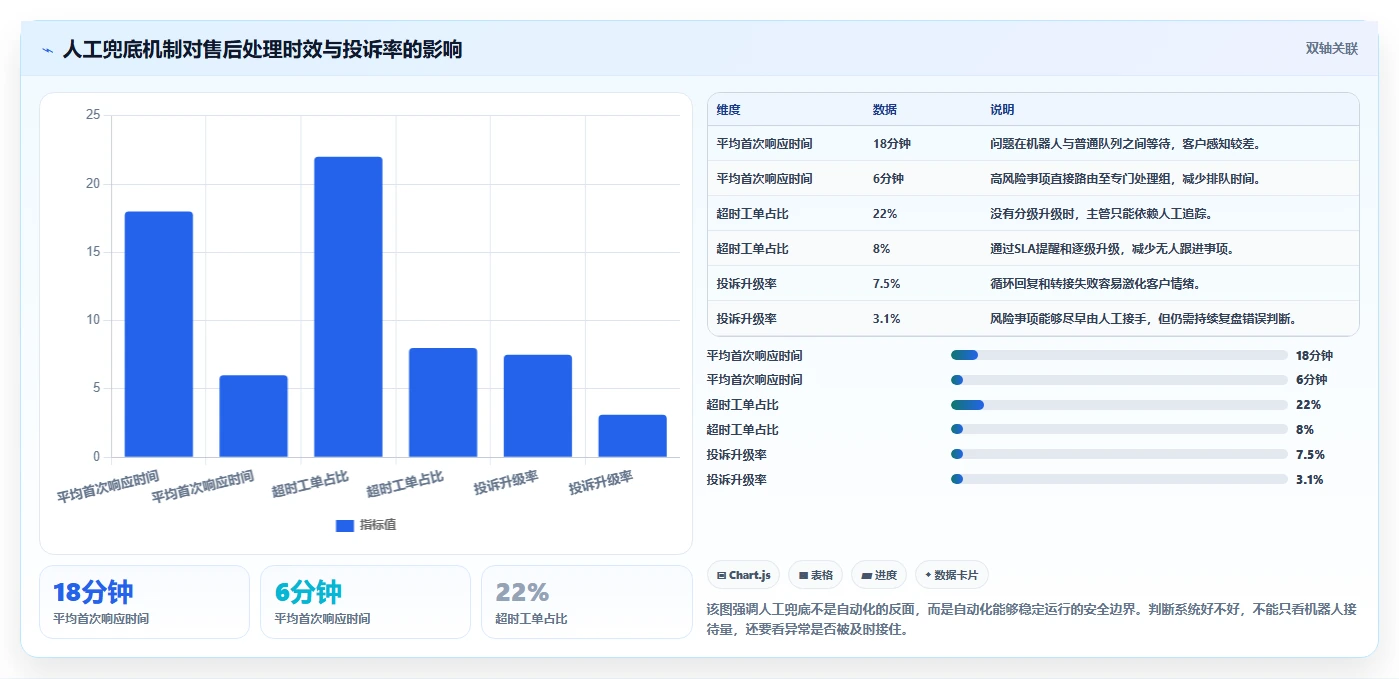
Task: Click the chart bar at value 6
Action: tap(253, 416)
